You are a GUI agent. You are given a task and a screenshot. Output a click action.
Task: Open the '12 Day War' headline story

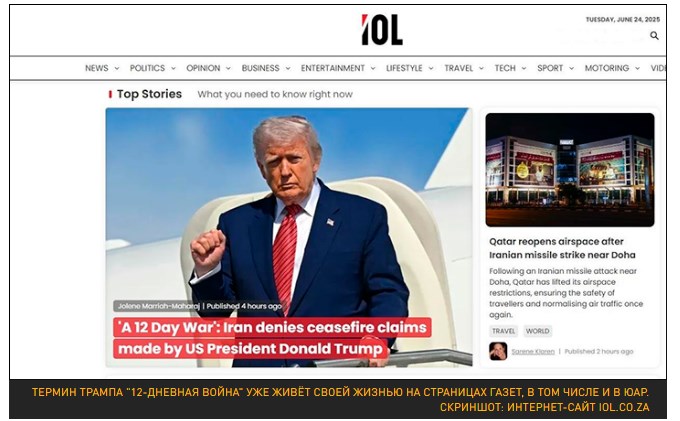(272, 338)
